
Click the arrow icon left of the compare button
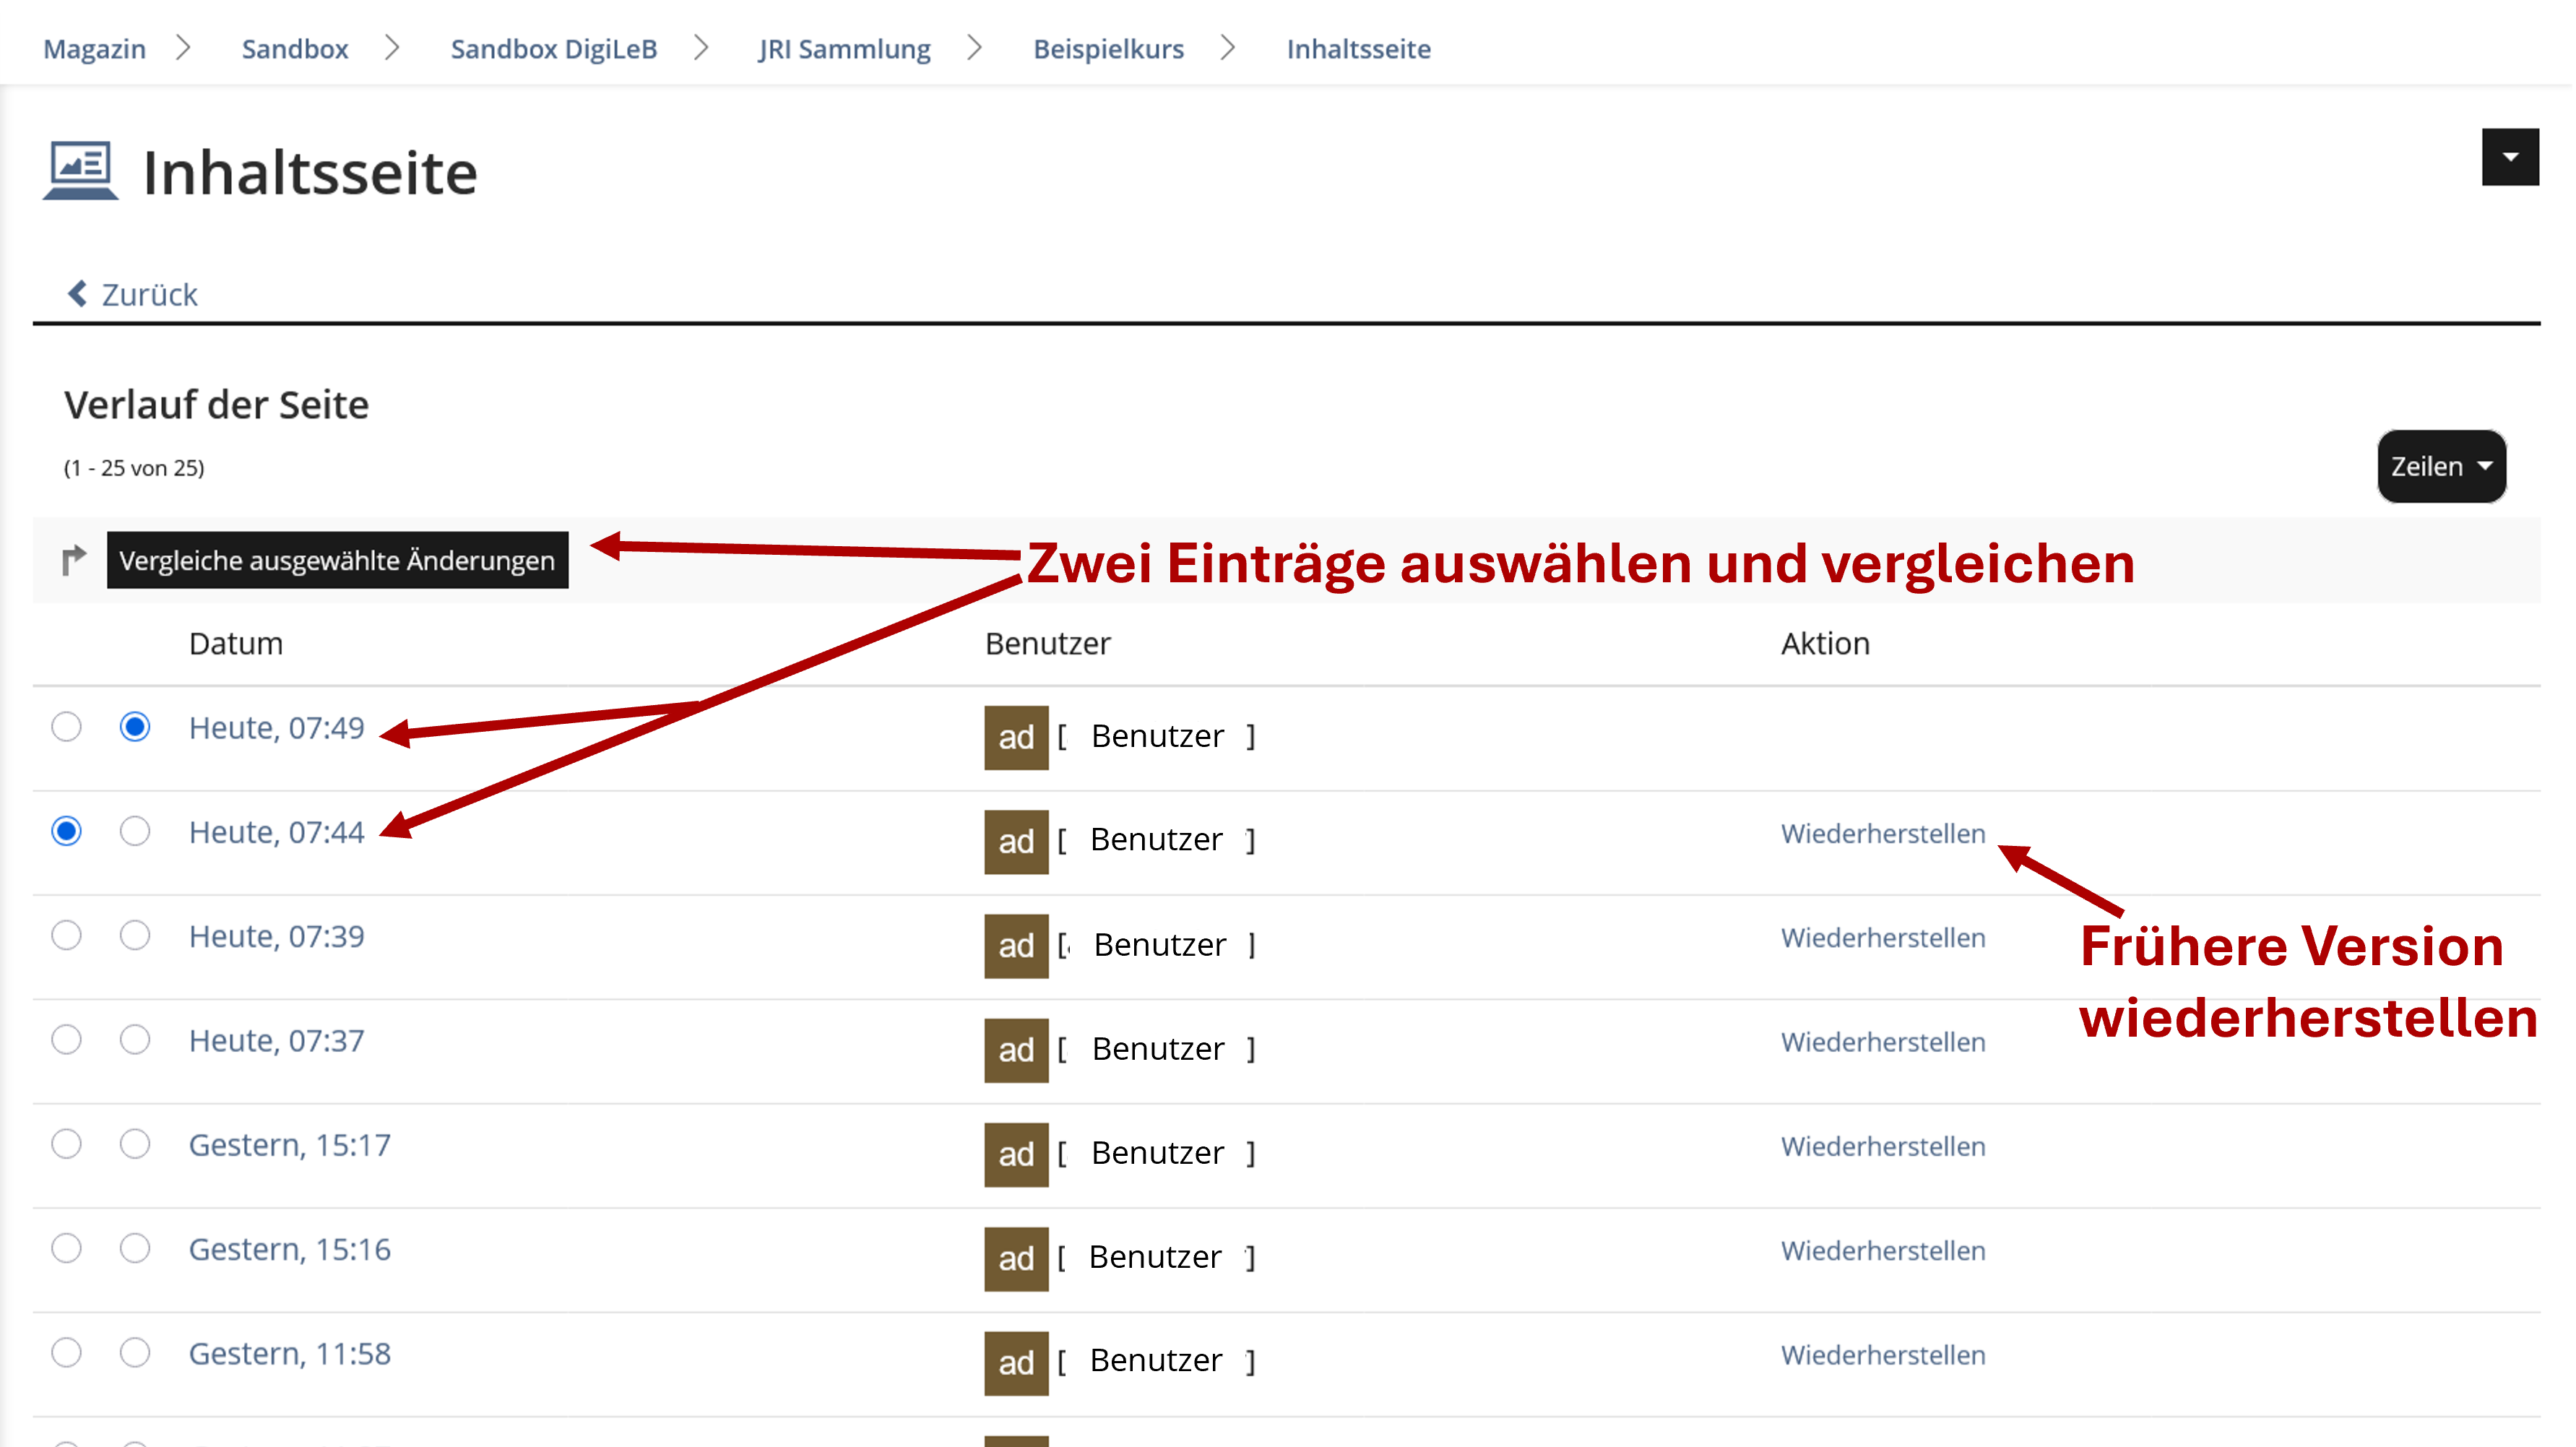pos(73,560)
